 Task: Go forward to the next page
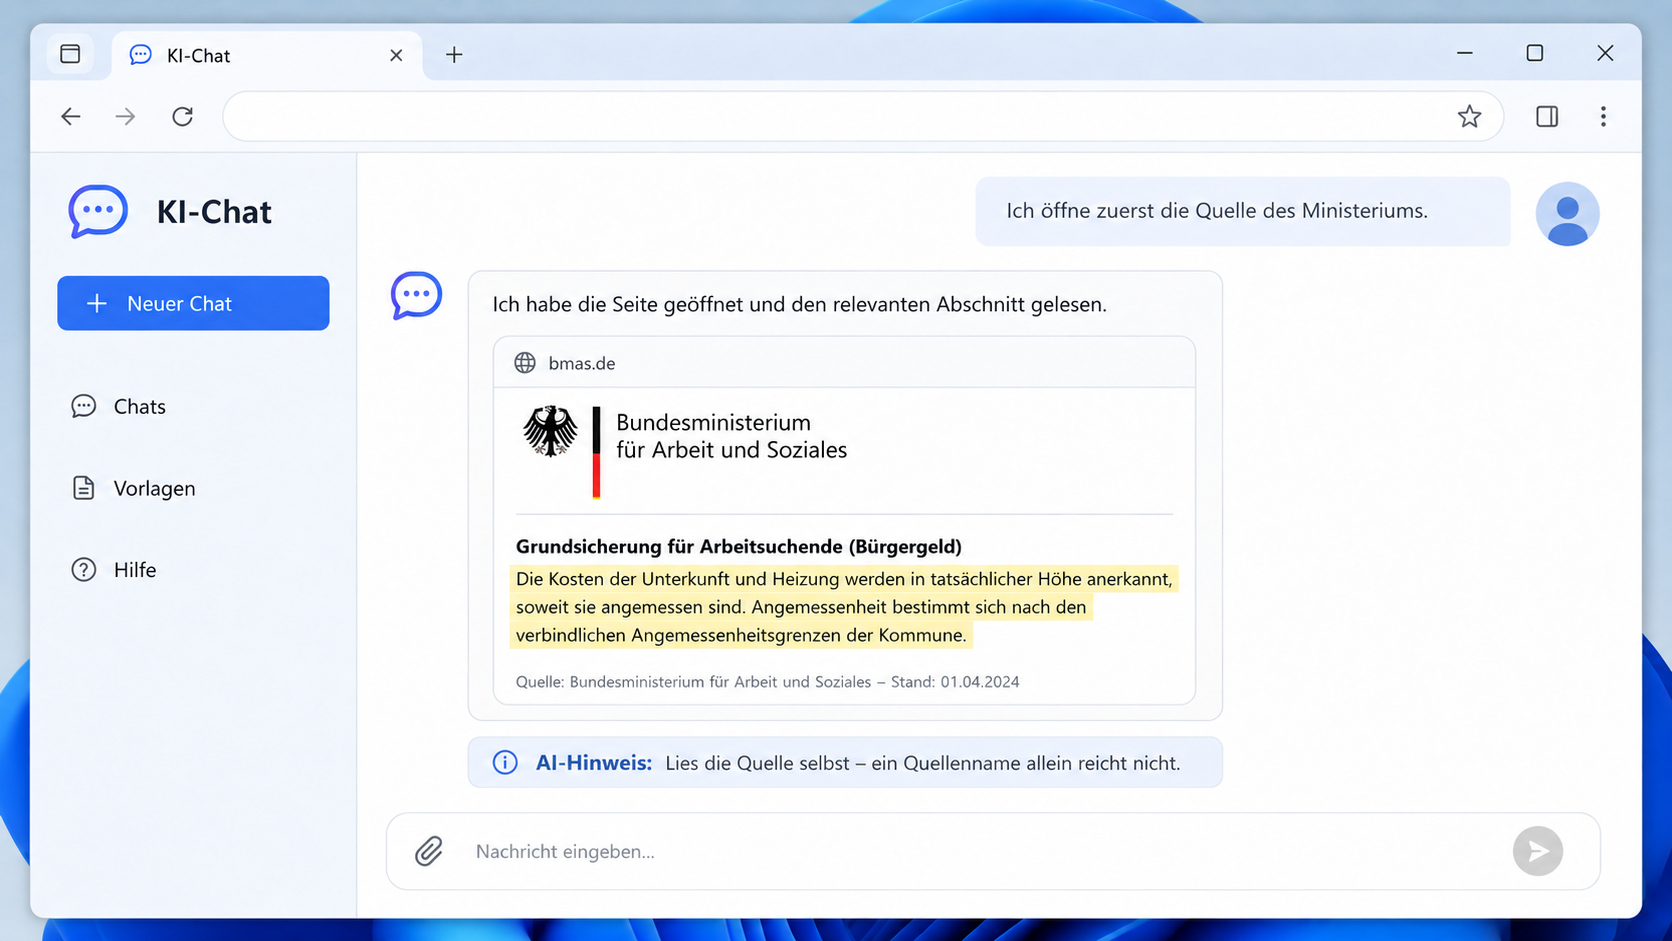tap(125, 116)
